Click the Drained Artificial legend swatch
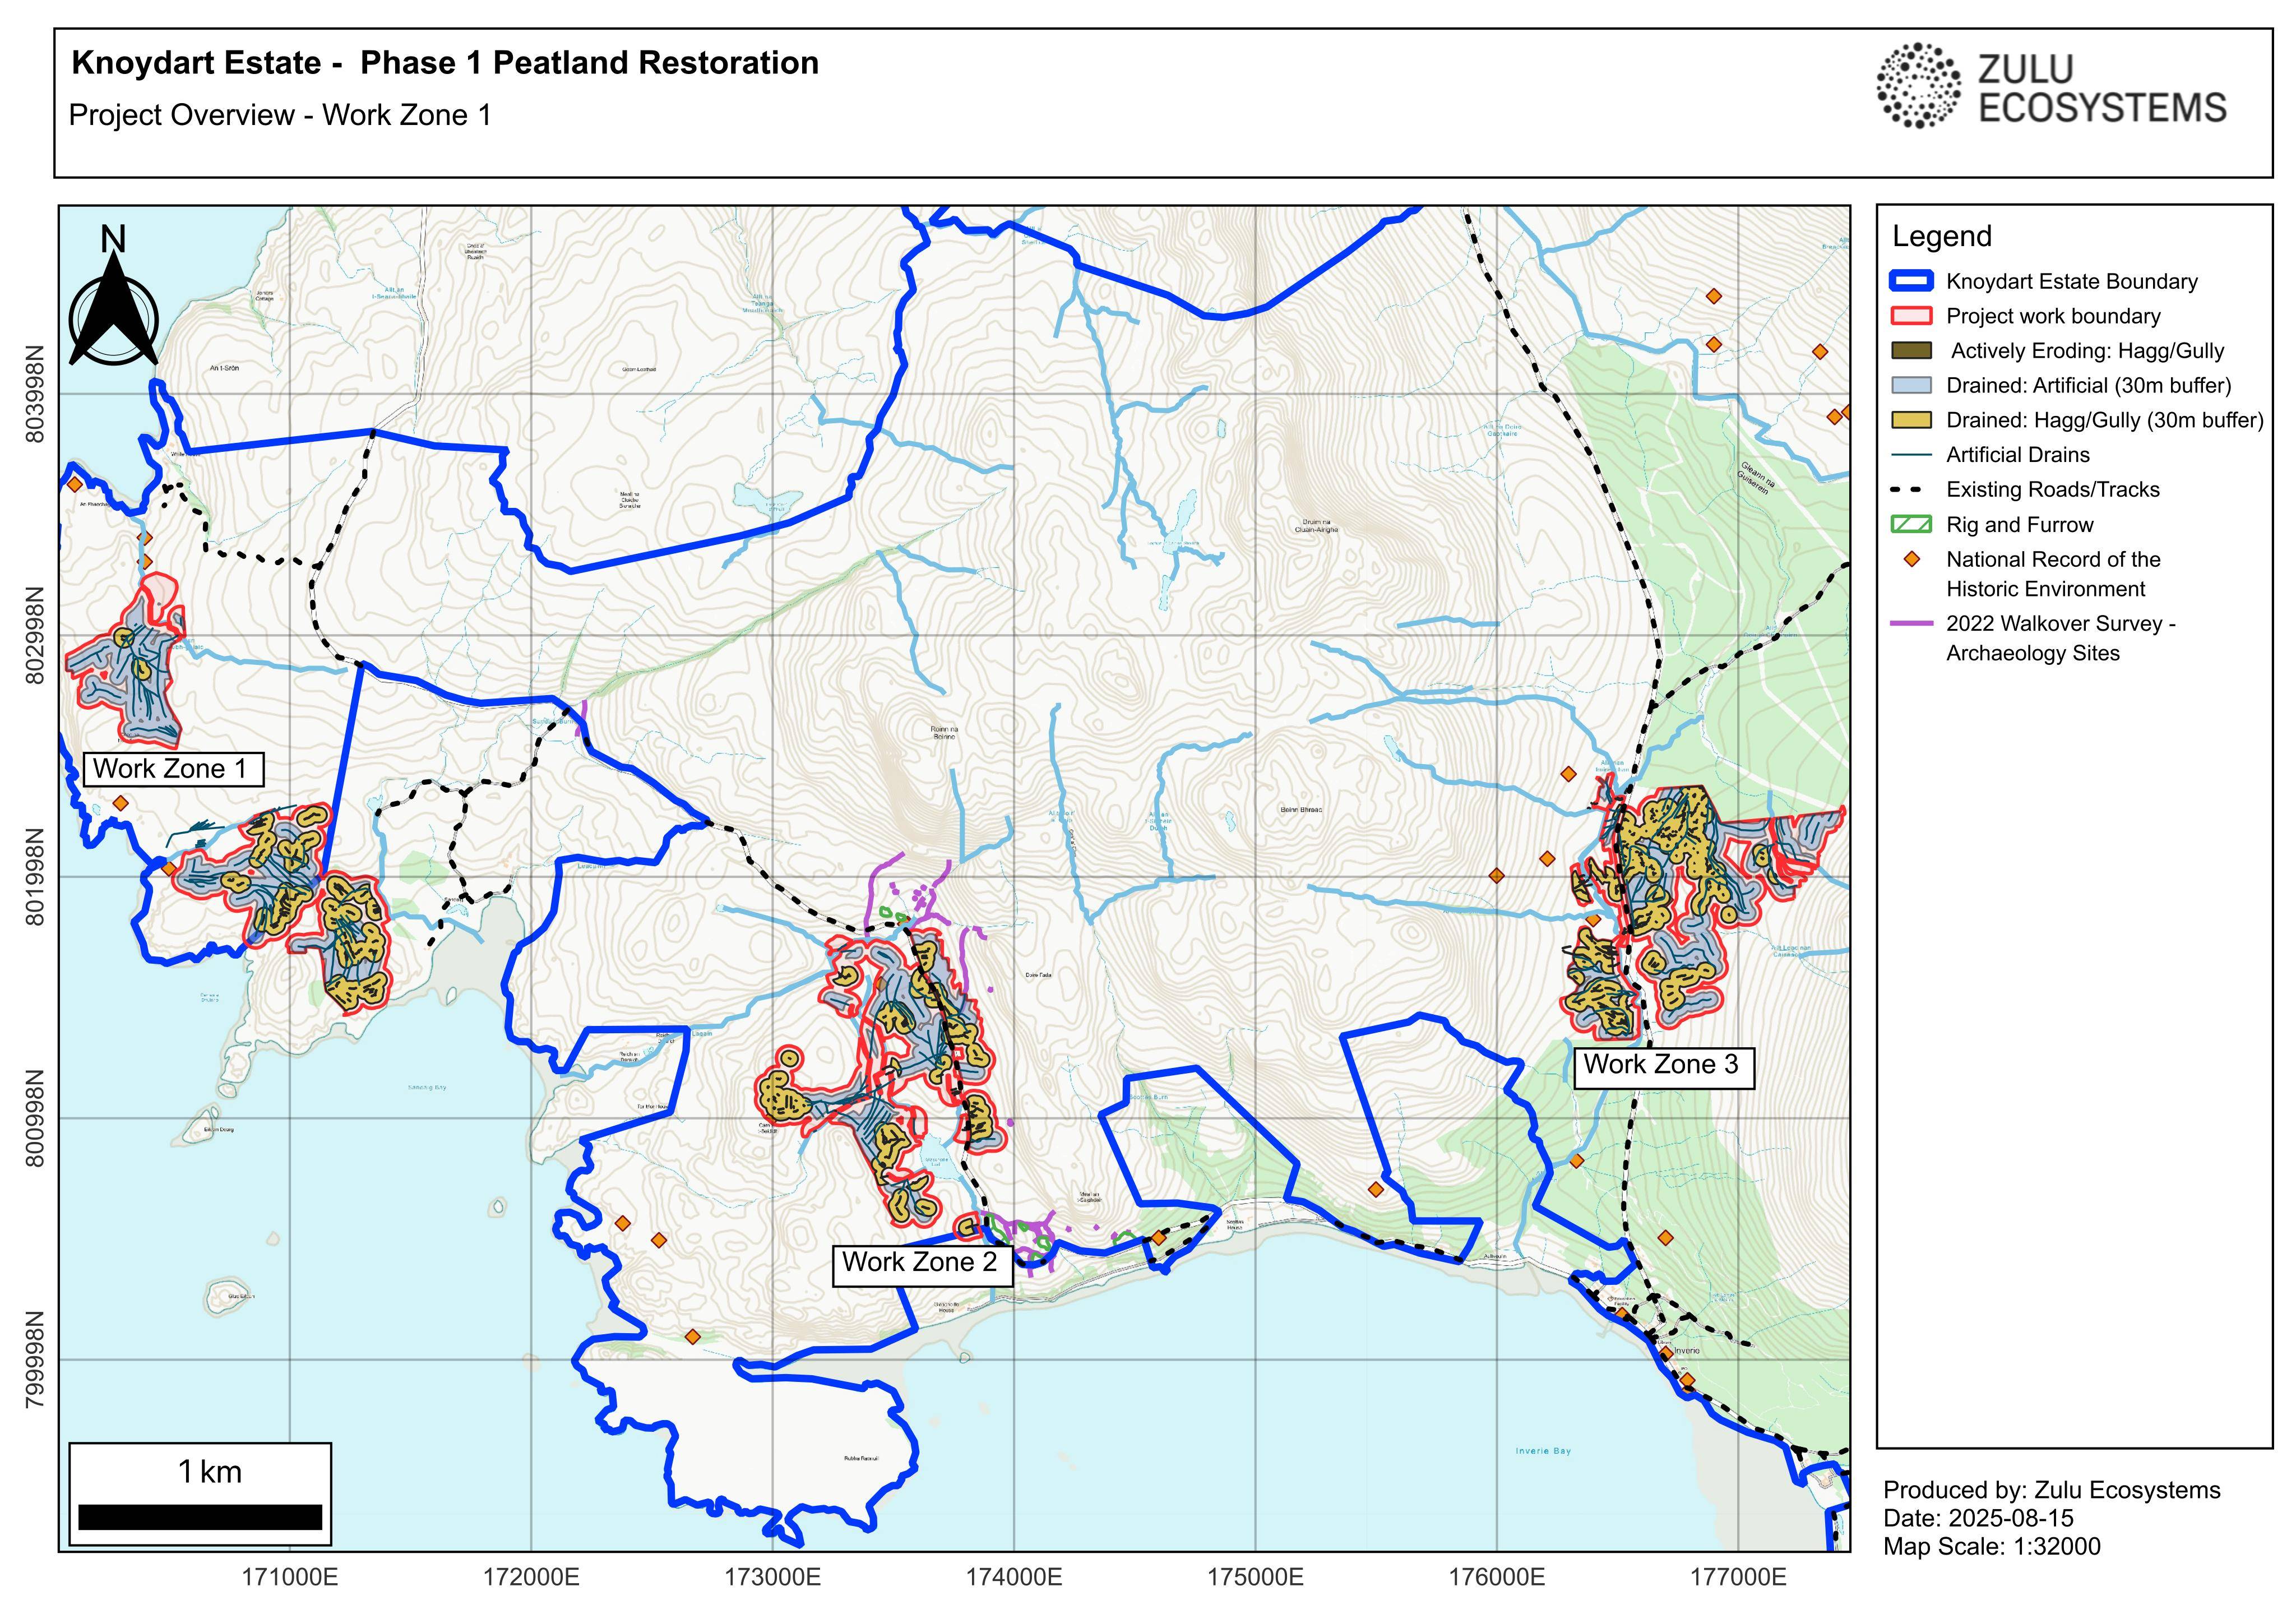2296x1623 pixels. pos(1911,385)
